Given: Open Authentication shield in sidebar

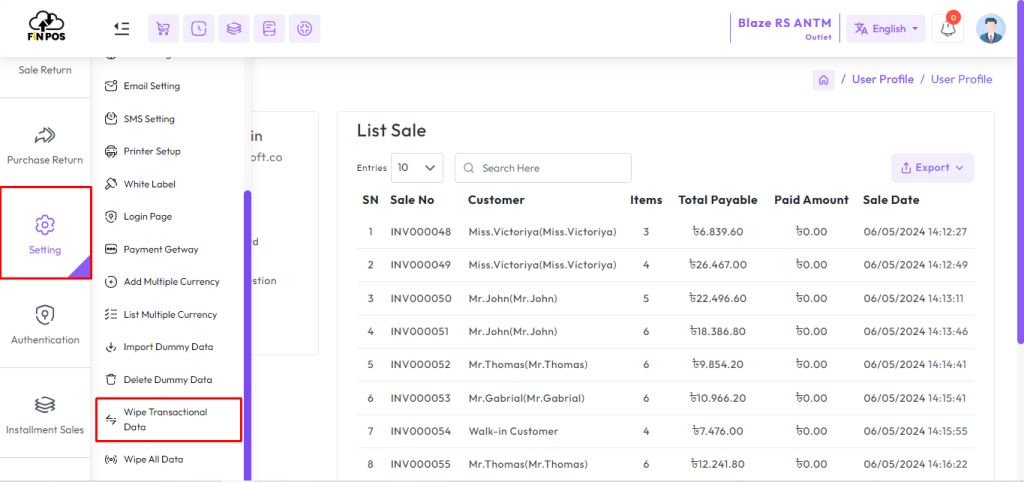Looking at the screenshot, I should pyautogui.click(x=45, y=324).
